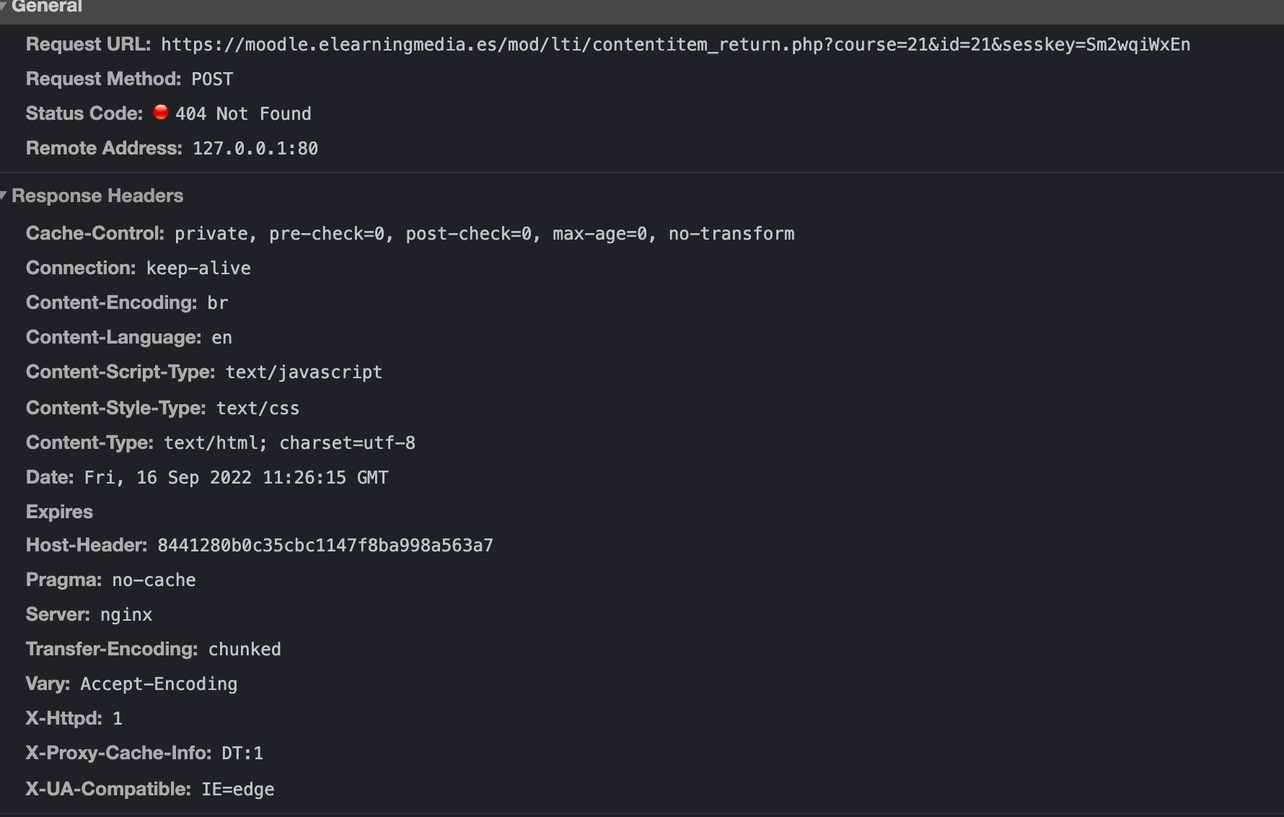Click the Pragma no-cache header

pyautogui.click(x=111, y=580)
